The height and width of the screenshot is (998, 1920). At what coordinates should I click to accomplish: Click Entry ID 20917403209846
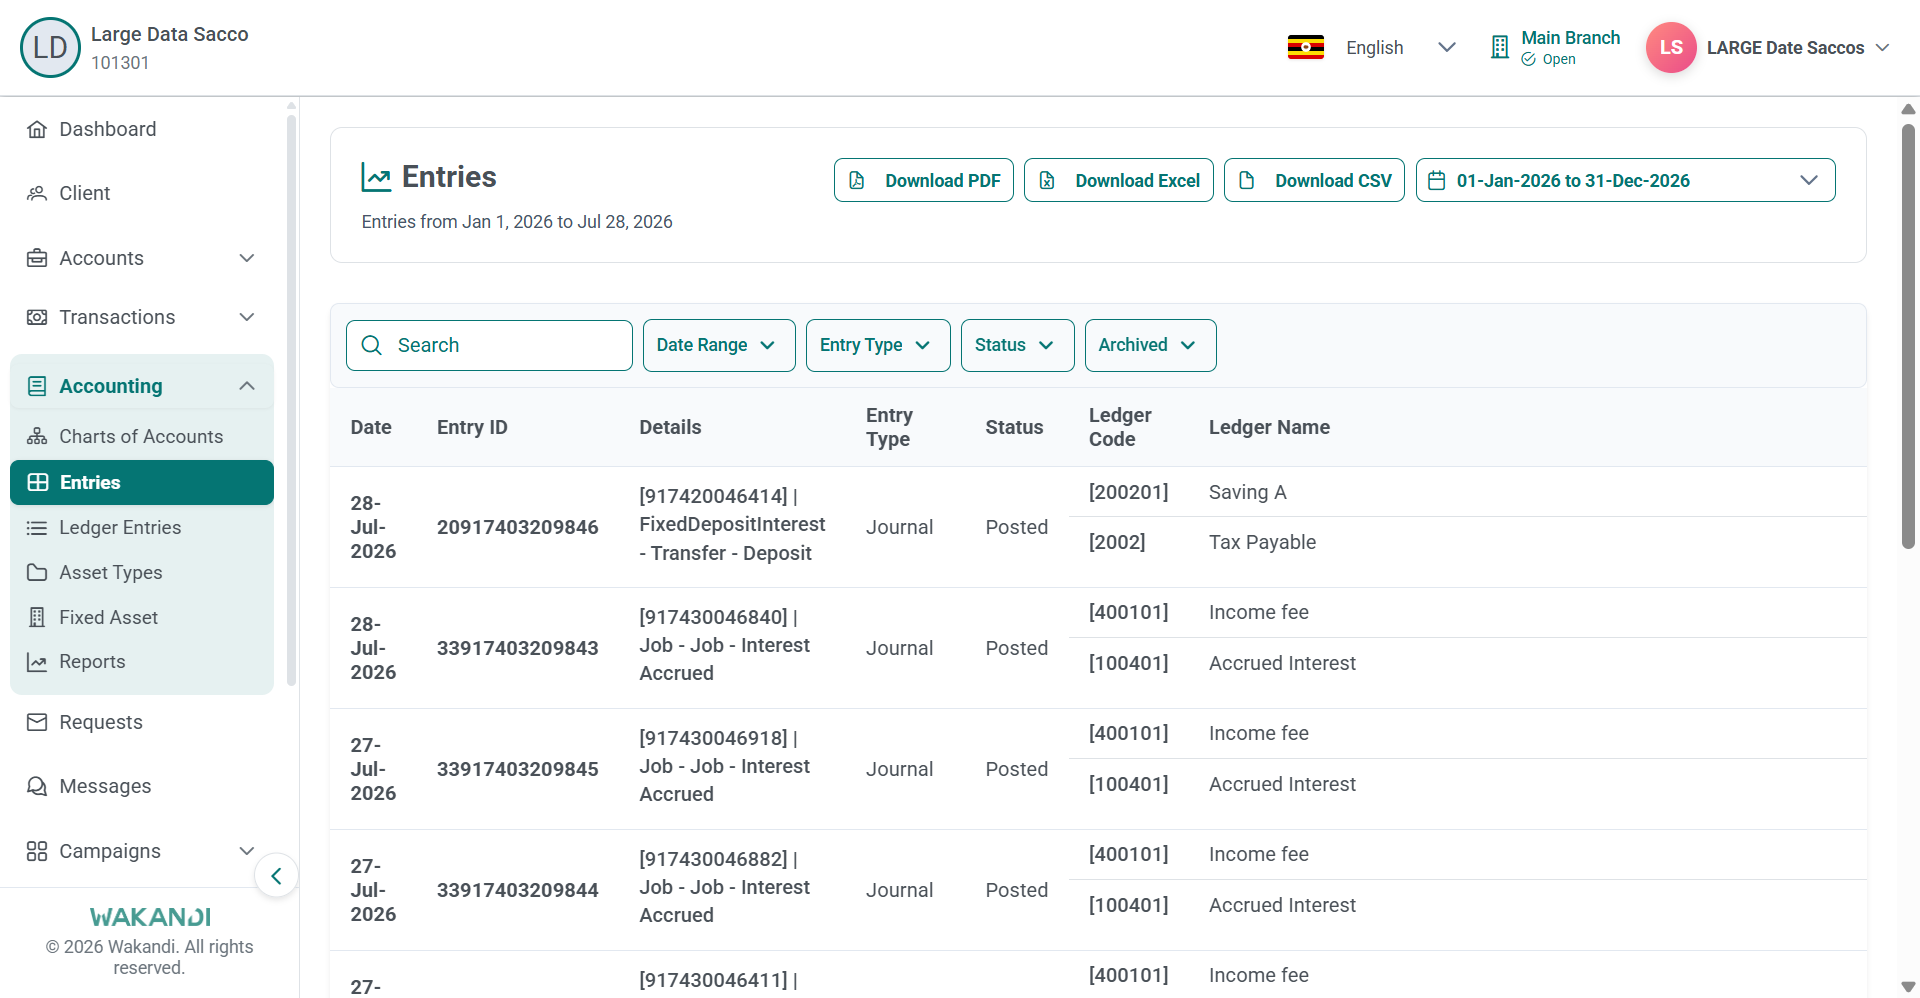pyautogui.click(x=518, y=527)
